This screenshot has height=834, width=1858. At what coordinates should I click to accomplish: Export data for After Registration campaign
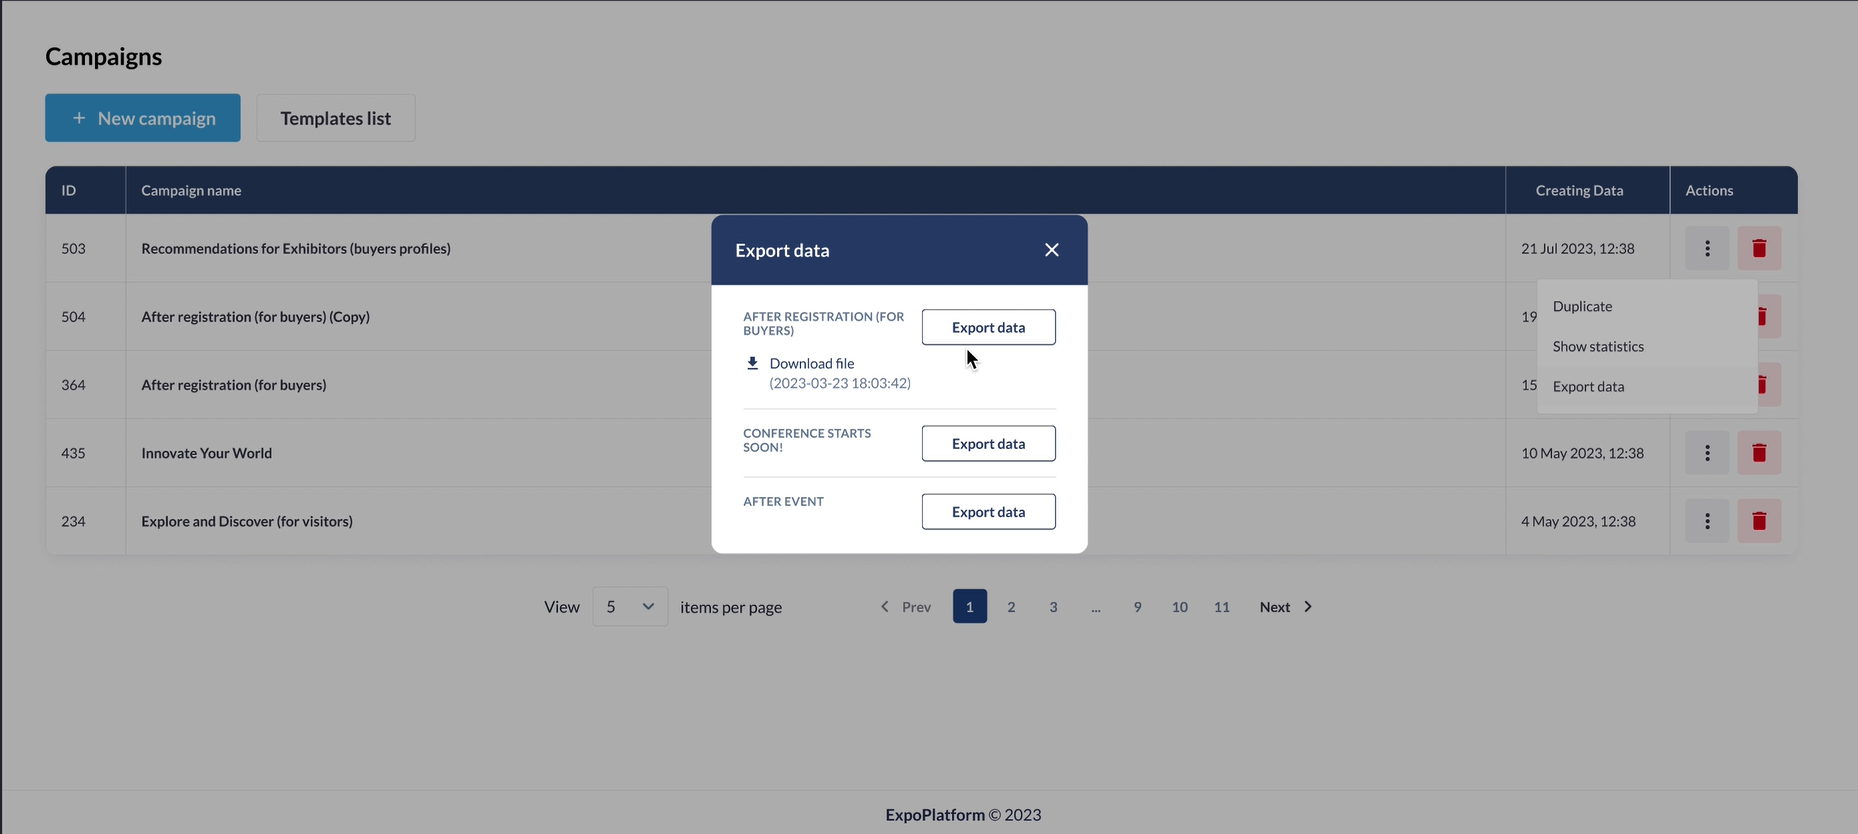click(x=988, y=327)
